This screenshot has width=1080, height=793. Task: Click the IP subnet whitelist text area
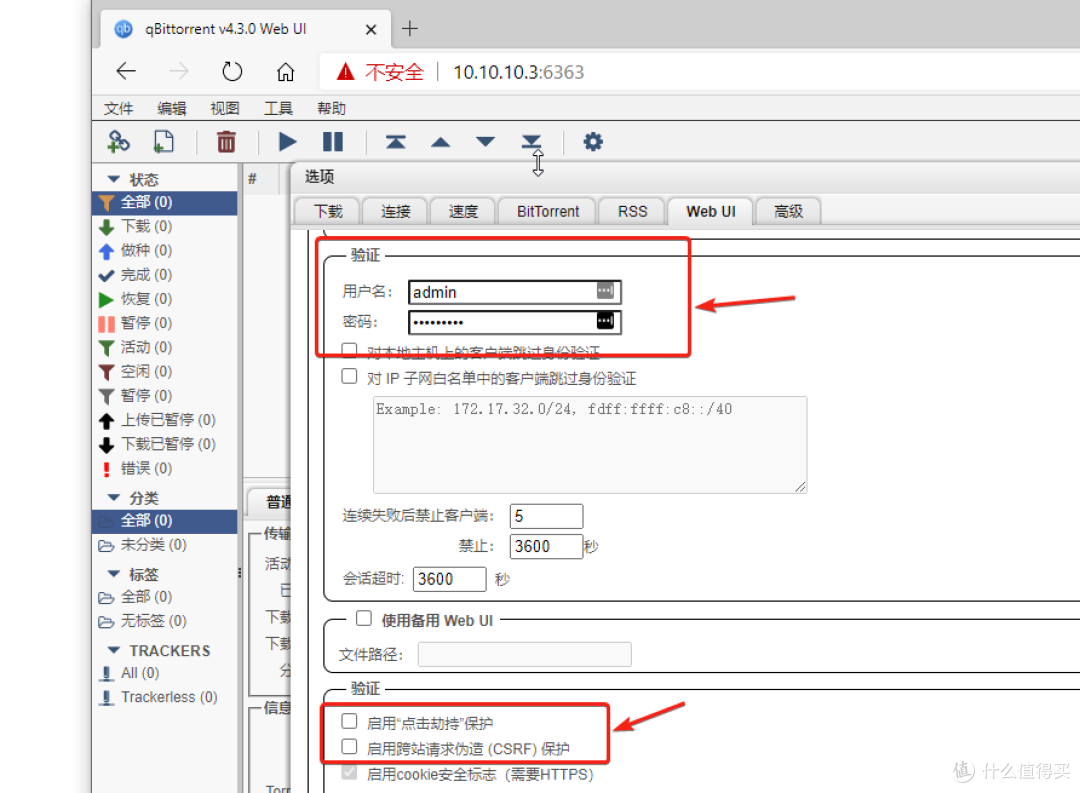[x=590, y=444]
